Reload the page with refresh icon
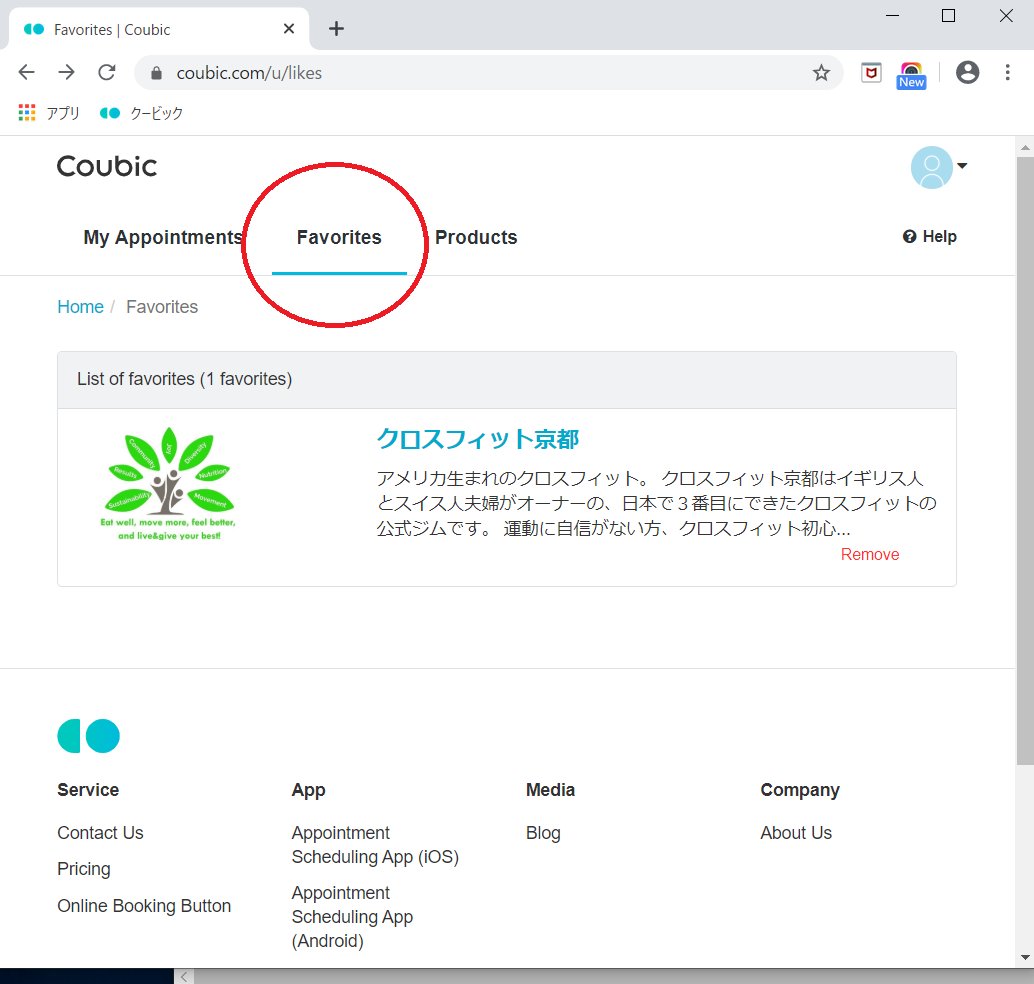The height and width of the screenshot is (984, 1034). 107,72
